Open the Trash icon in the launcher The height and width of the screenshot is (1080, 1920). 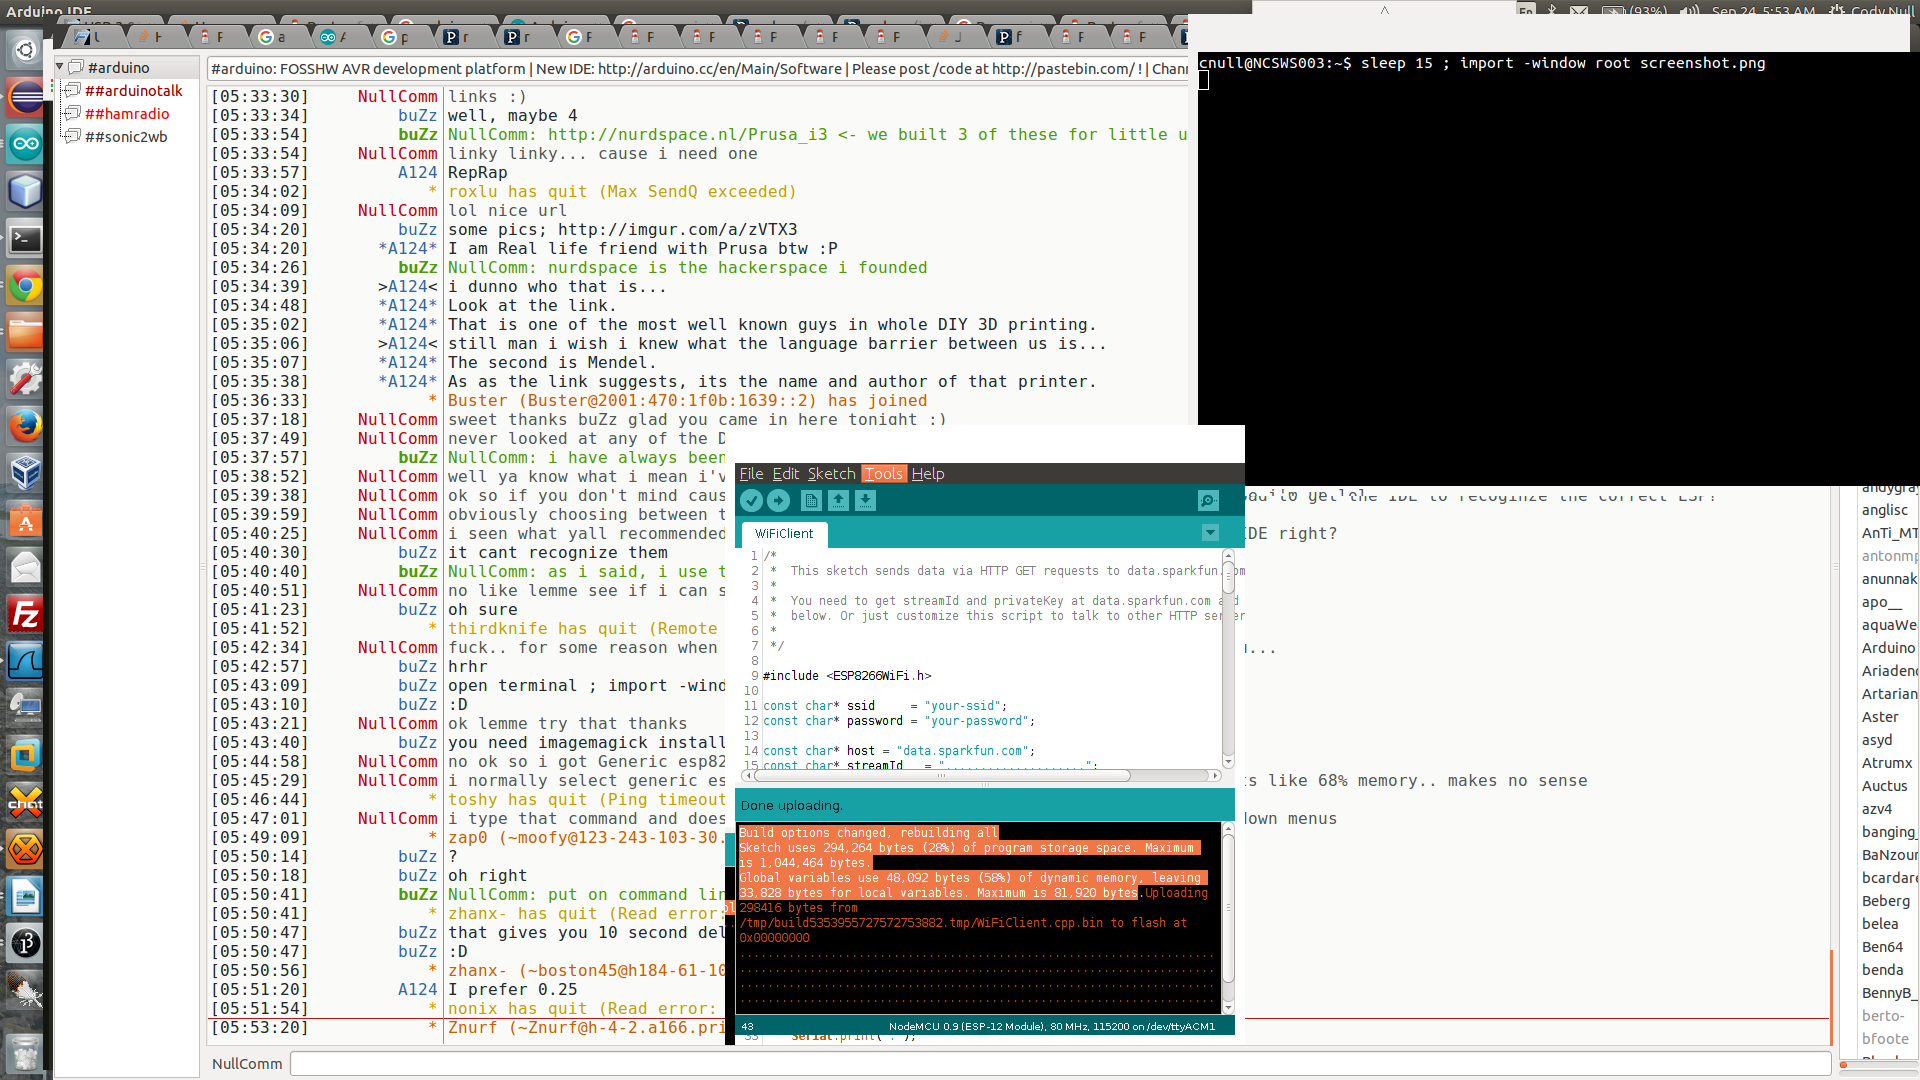(25, 1053)
